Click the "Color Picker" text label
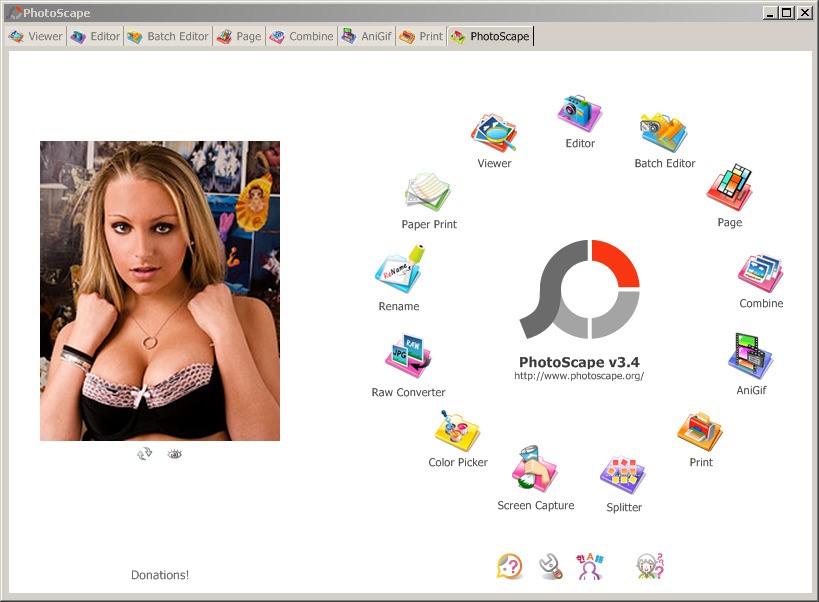 (458, 462)
